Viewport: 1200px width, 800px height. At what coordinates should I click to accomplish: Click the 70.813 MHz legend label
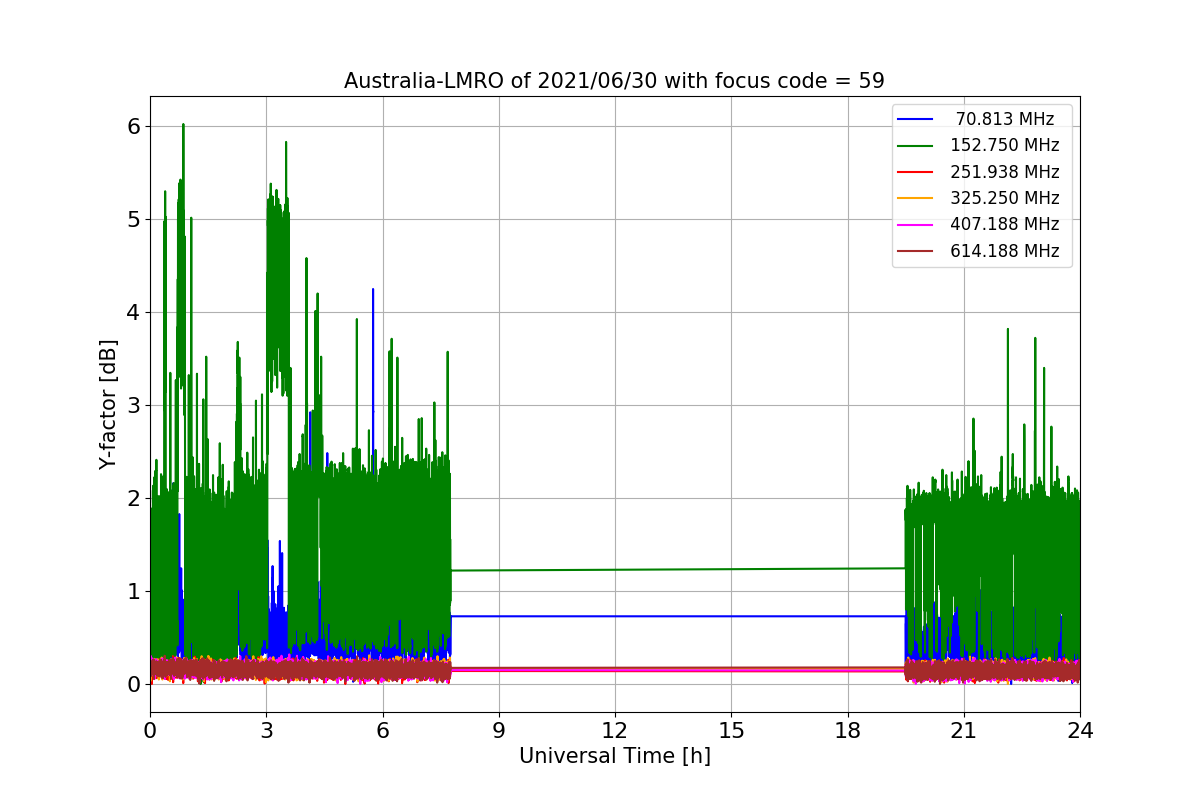pos(1005,119)
